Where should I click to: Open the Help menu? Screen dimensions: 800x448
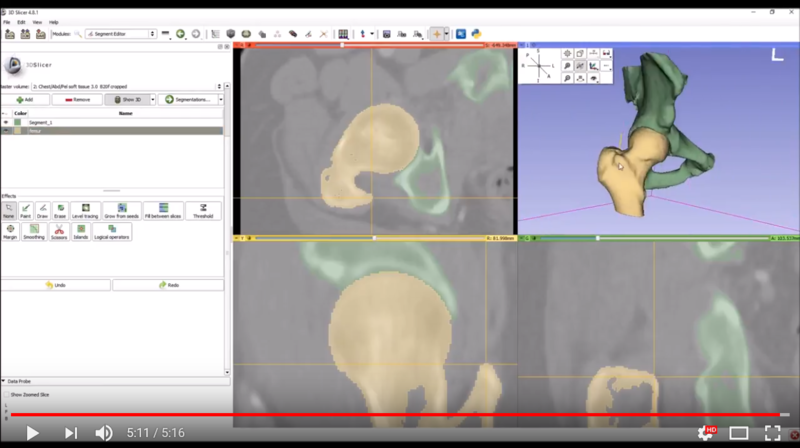pos(53,21)
